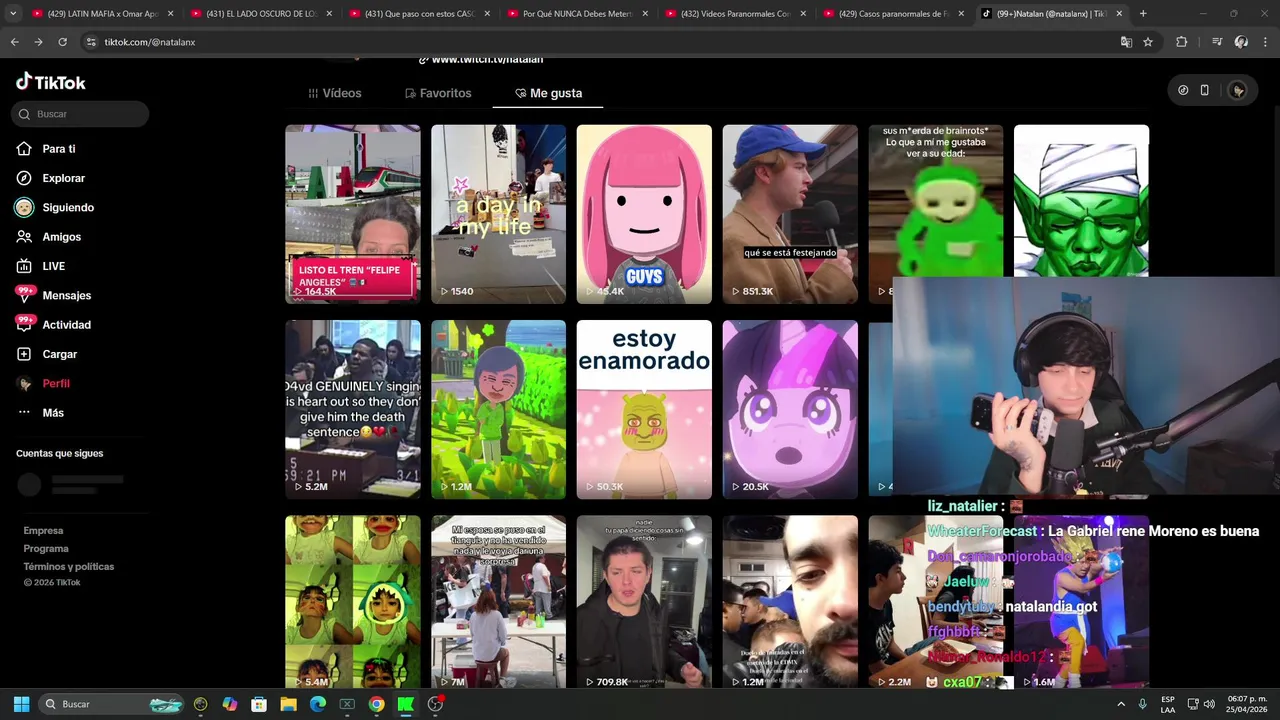This screenshot has height=720, width=1280.
Task: Open a new browser tab with plus
Action: 1143,14
